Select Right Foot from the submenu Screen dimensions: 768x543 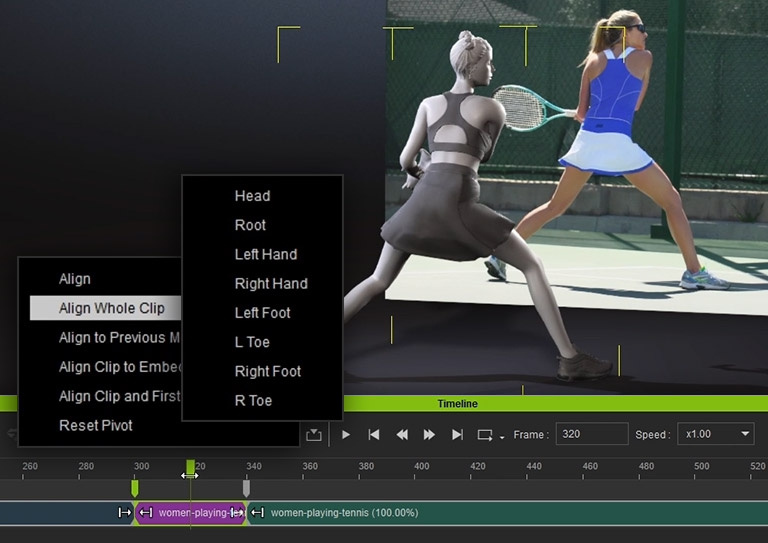click(x=267, y=371)
